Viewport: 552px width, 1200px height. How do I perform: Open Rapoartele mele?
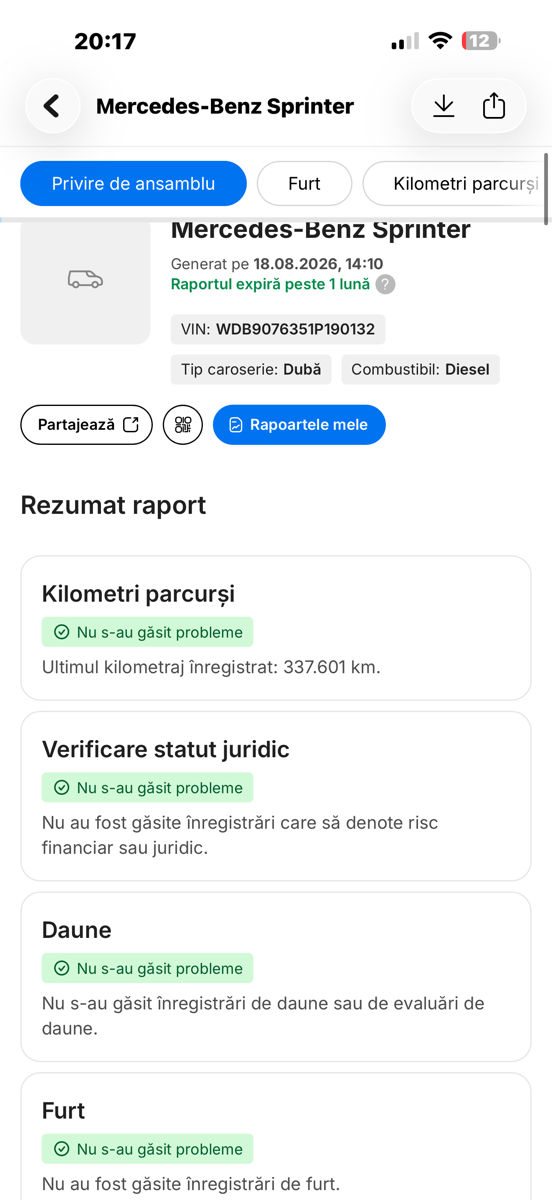click(x=299, y=424)
